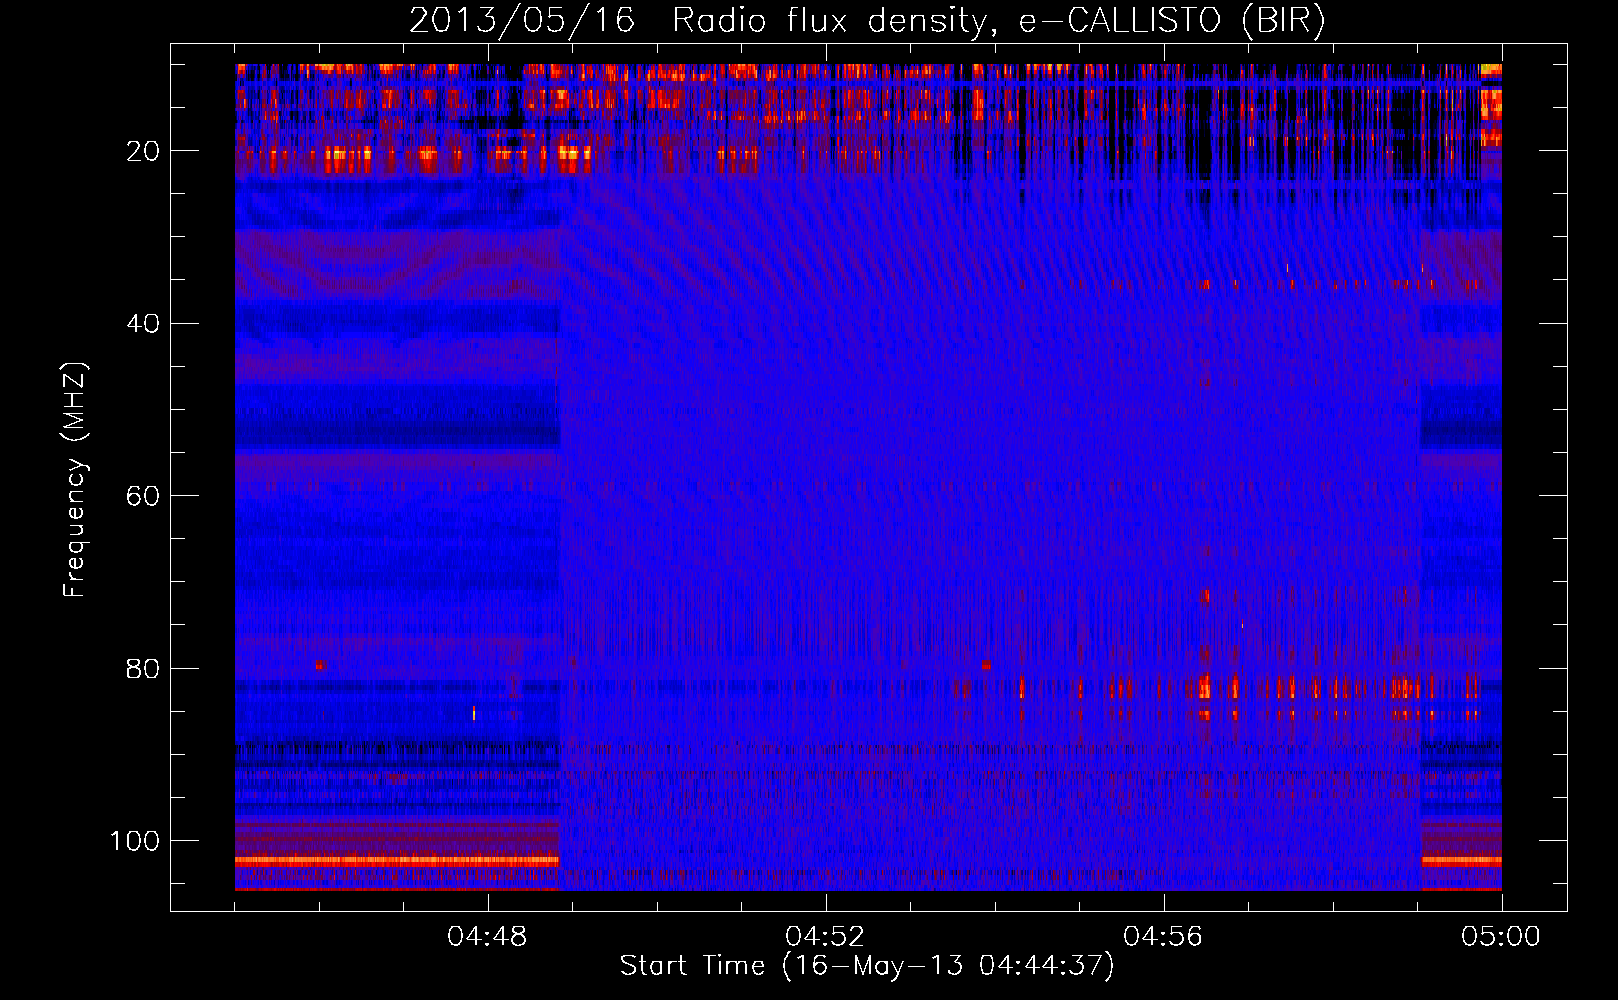Click the 05:00 time tick label

1501,937
